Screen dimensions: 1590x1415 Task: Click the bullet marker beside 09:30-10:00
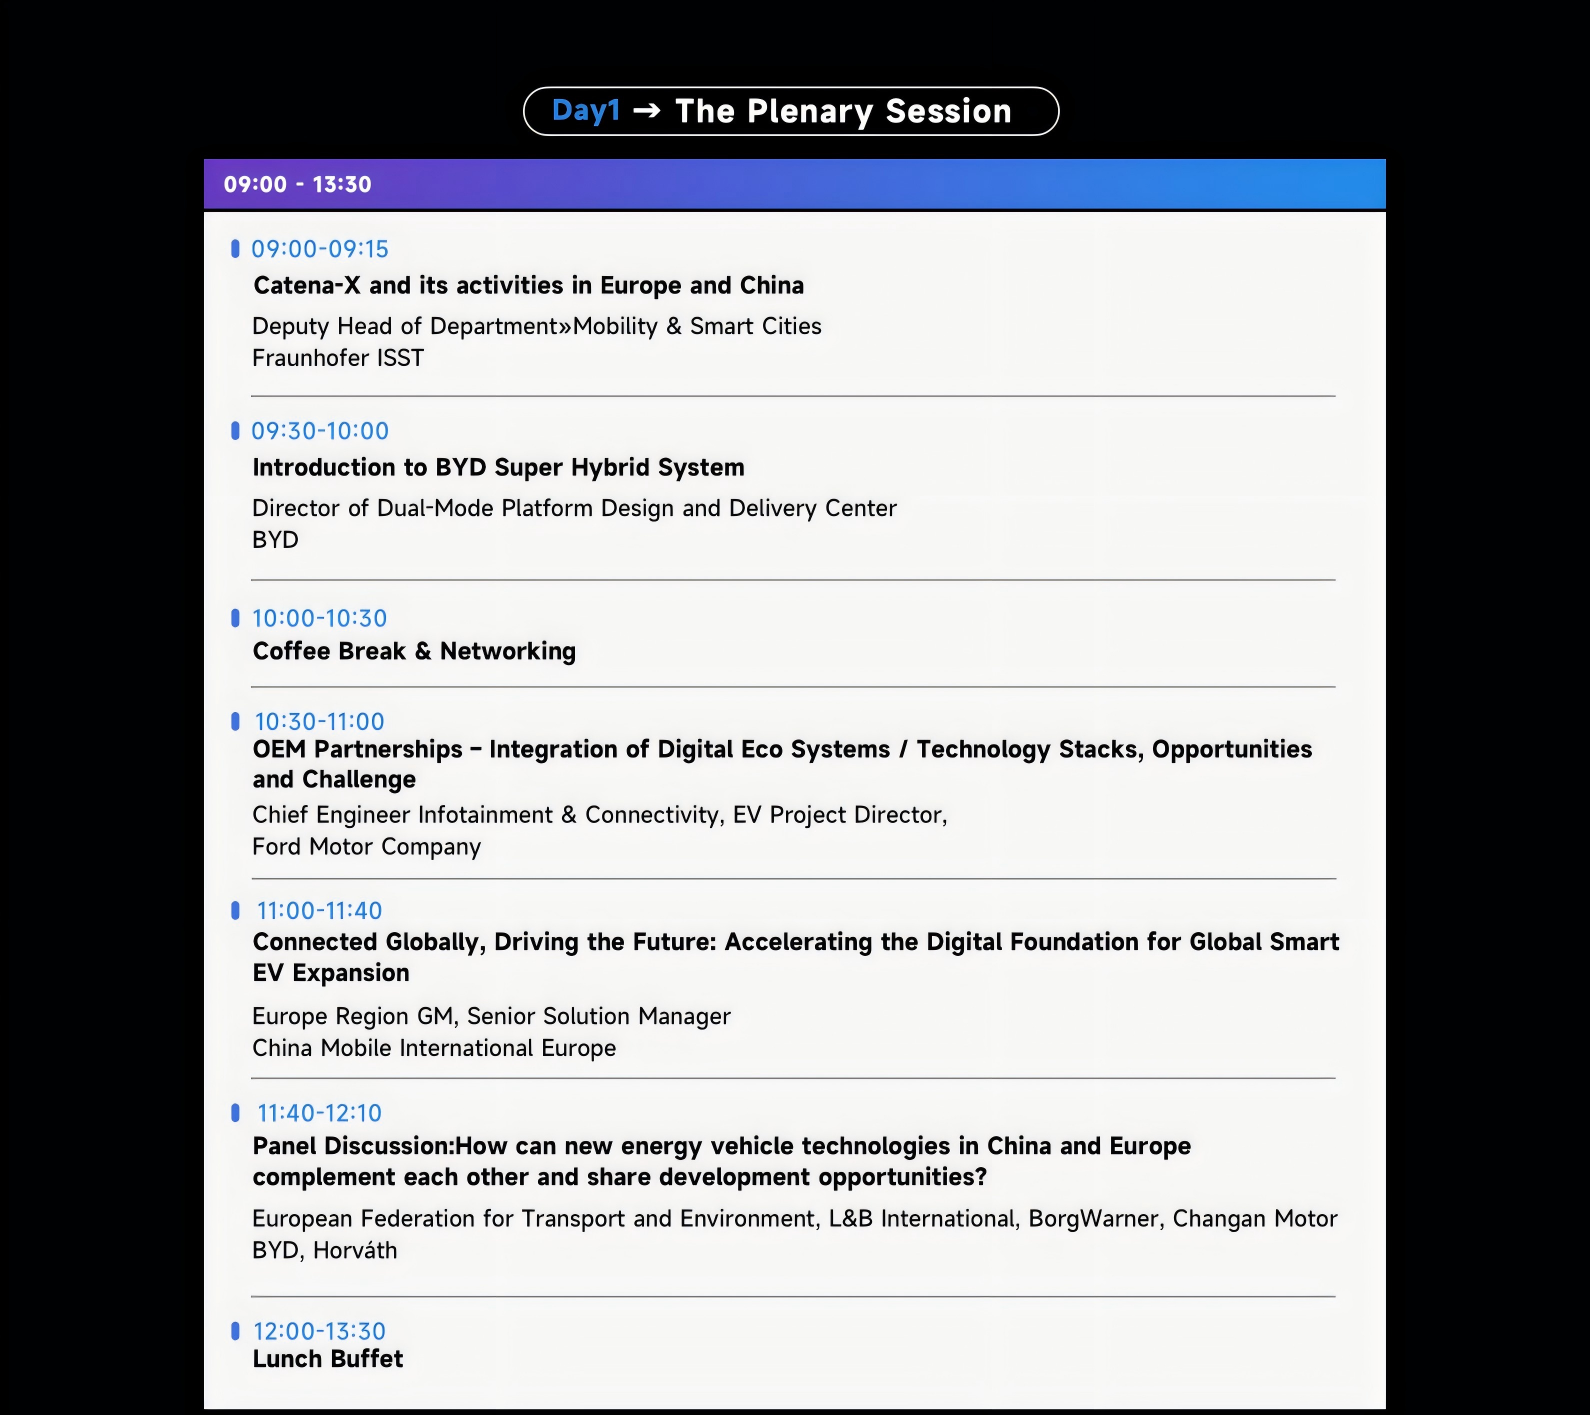click(x=235, y=431)
